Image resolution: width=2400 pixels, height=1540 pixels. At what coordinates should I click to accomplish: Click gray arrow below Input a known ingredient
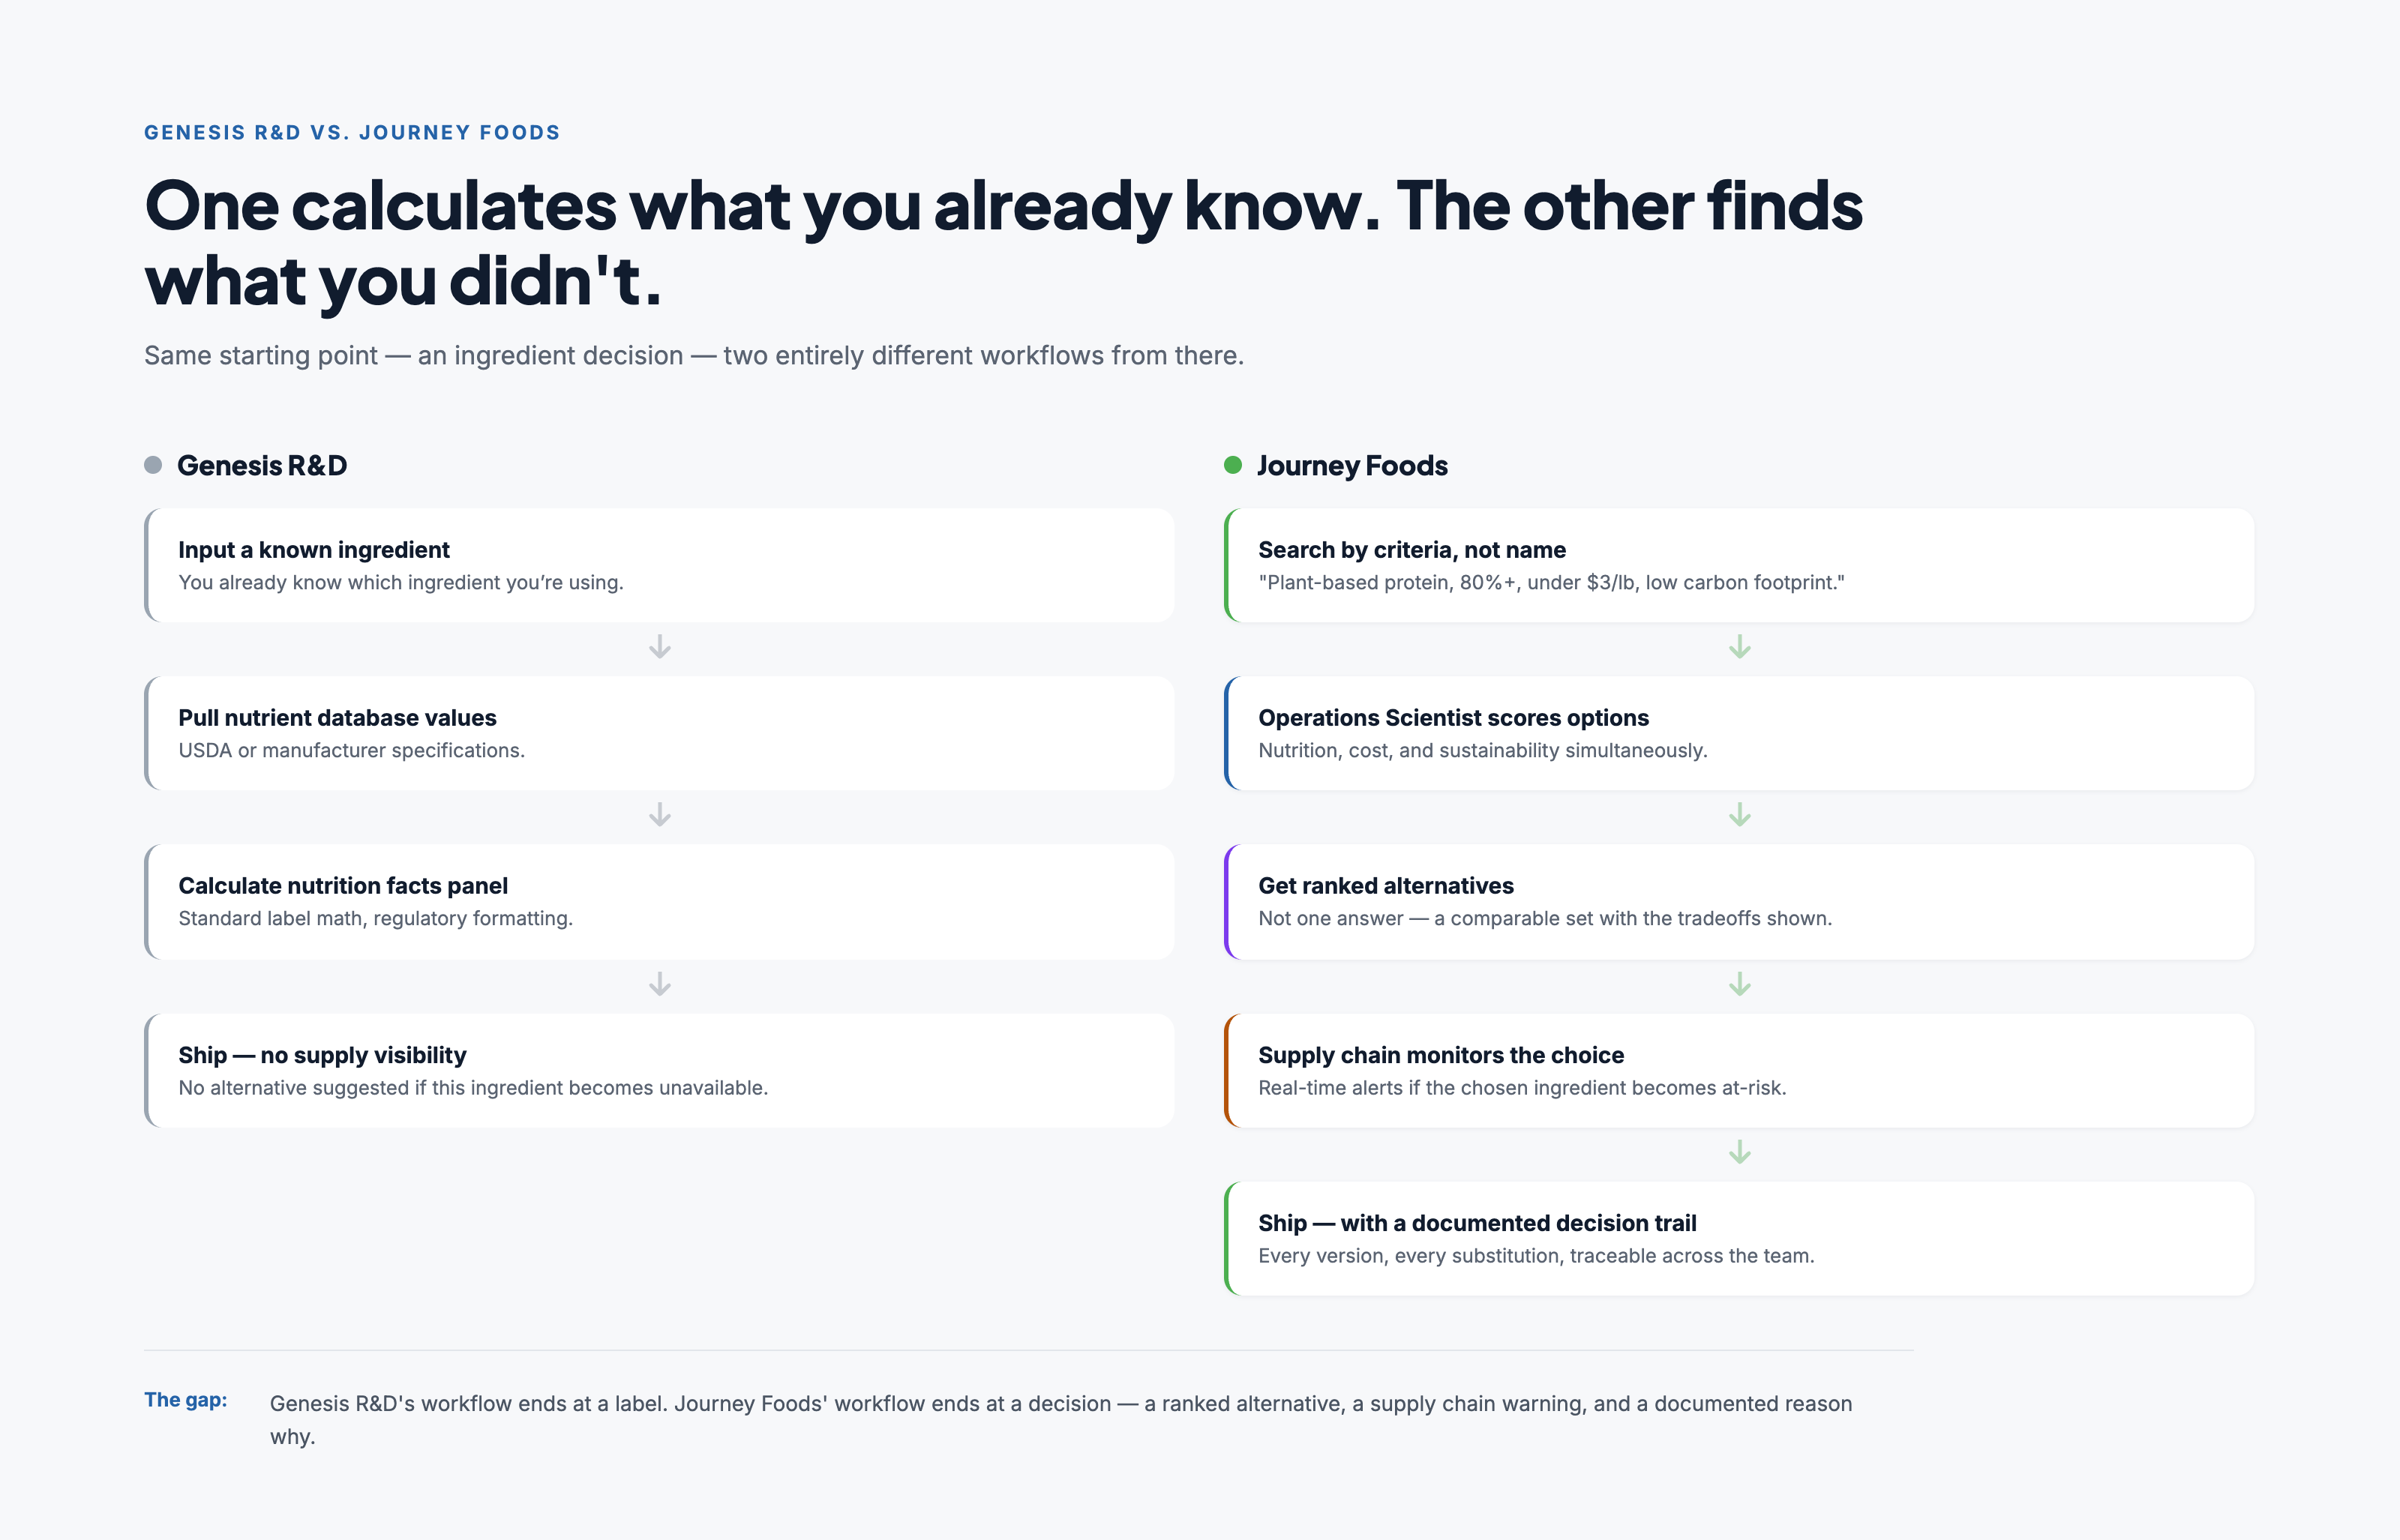click(x=660, y=647)
